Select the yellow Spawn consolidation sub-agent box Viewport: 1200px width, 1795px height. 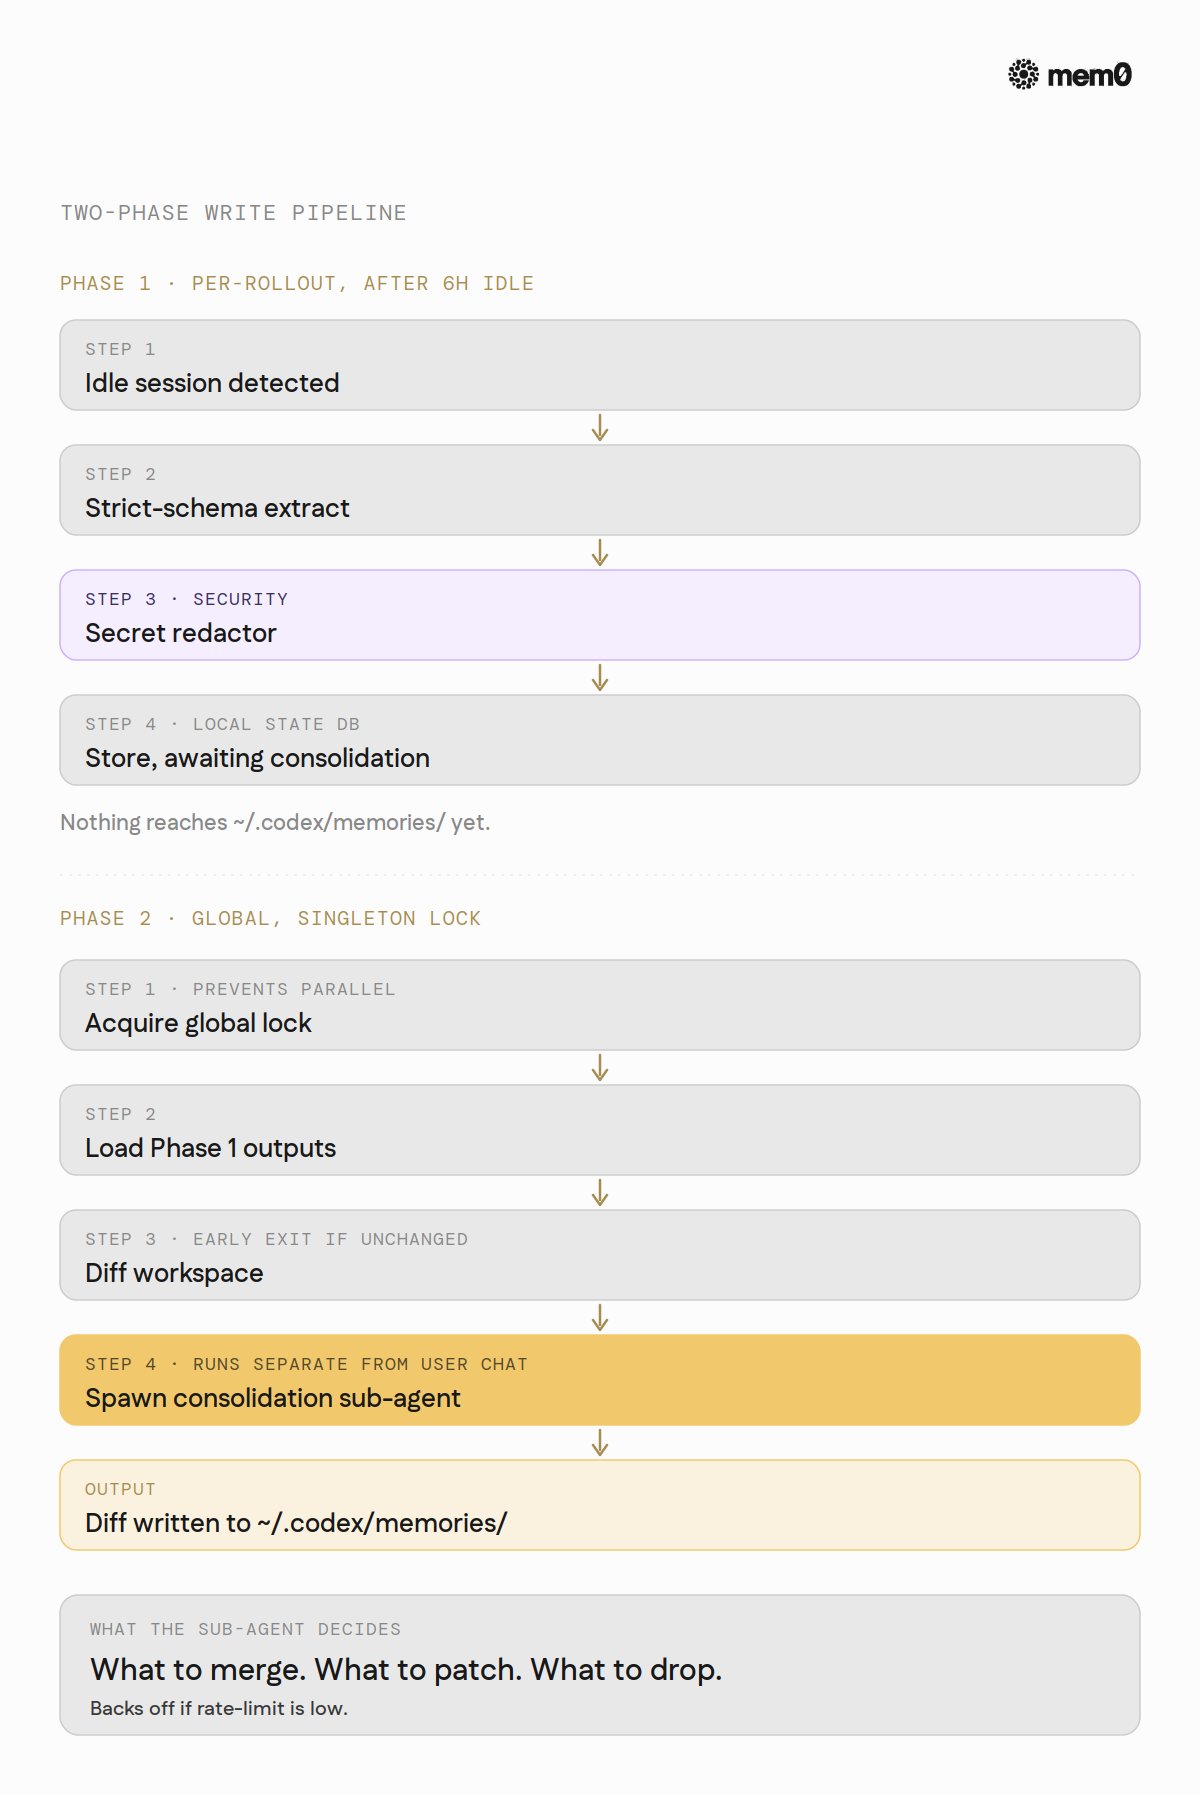[x=600, y=1380]
